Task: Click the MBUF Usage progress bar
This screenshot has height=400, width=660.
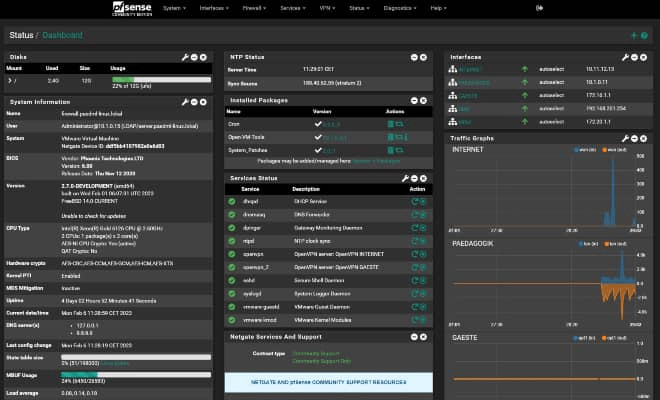Action: point(136,375)
